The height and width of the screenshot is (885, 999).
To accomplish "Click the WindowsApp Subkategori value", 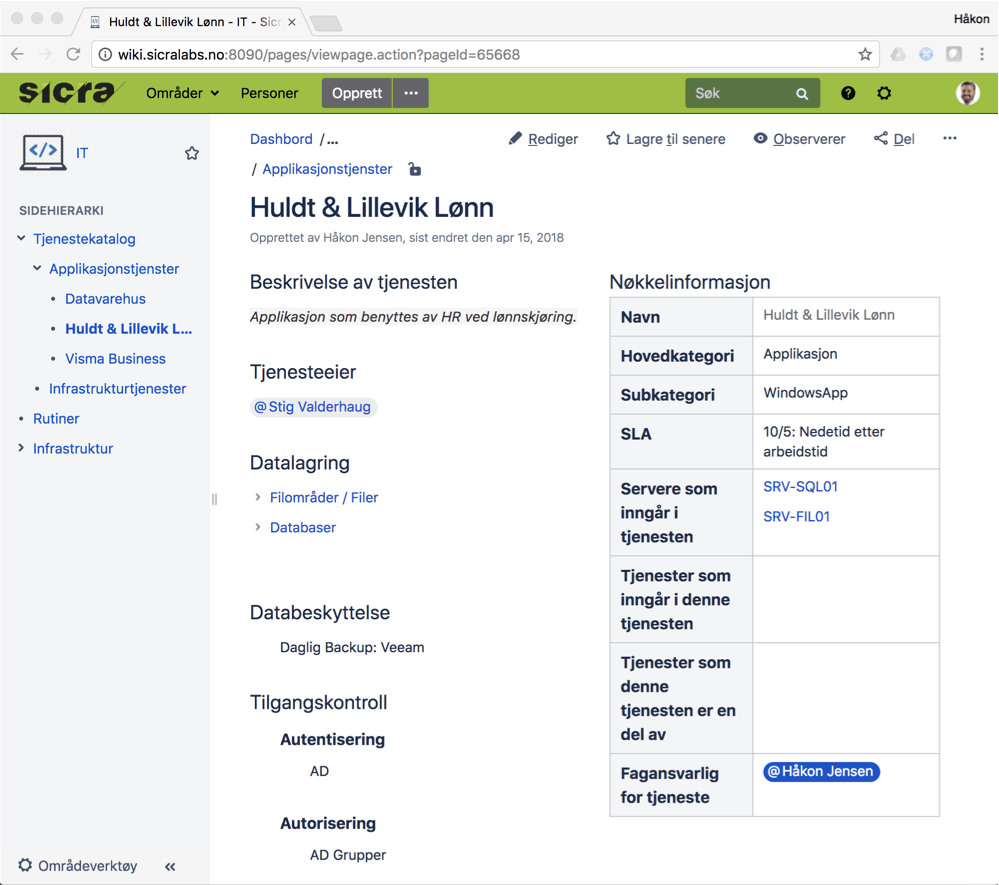I will pos(805,392).
